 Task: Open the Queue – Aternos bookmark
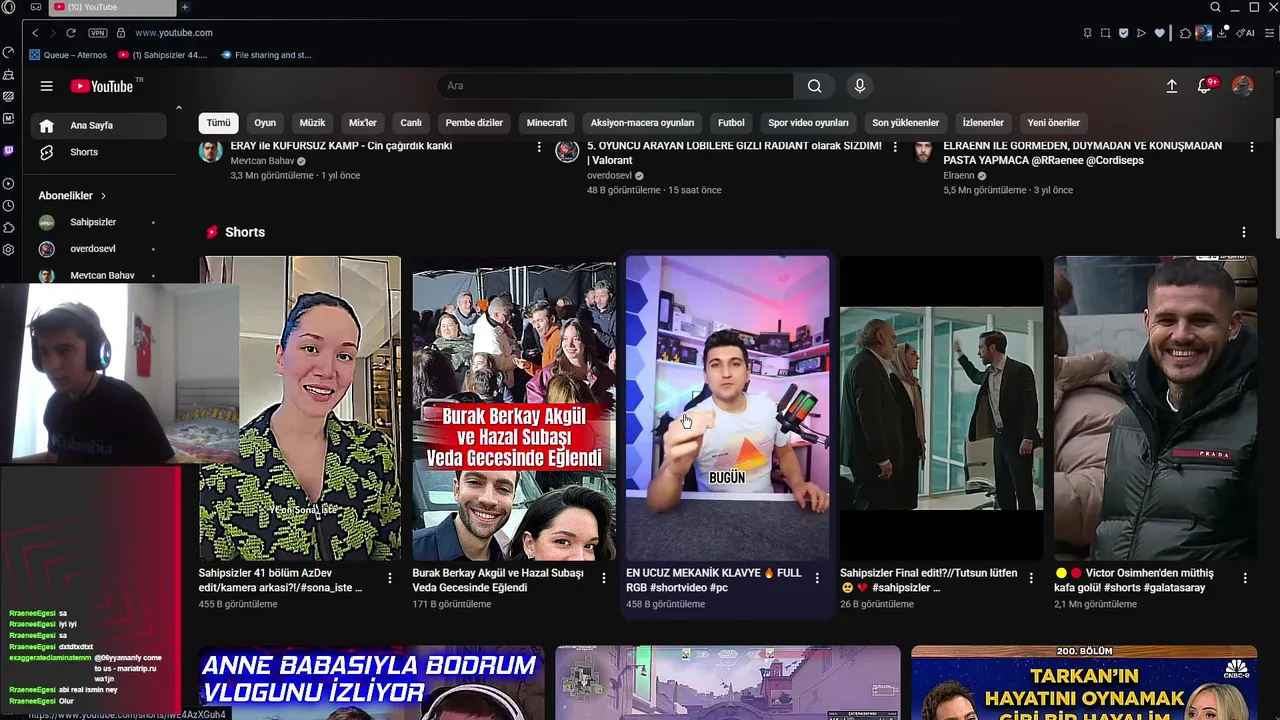tap(68, 55)
